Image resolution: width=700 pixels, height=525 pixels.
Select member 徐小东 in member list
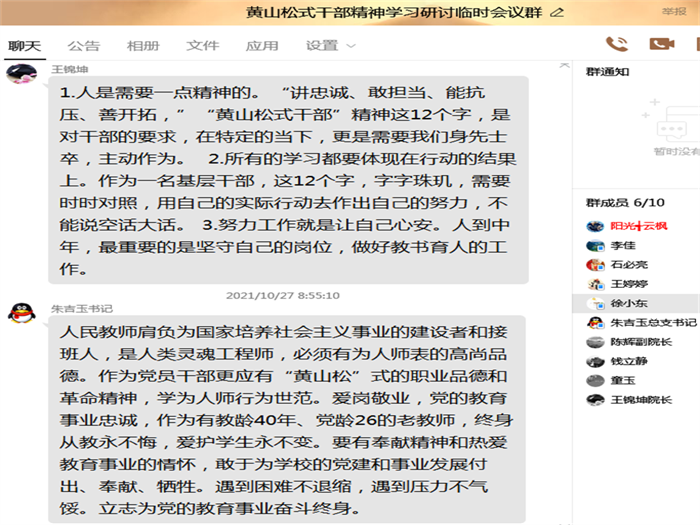628,303
